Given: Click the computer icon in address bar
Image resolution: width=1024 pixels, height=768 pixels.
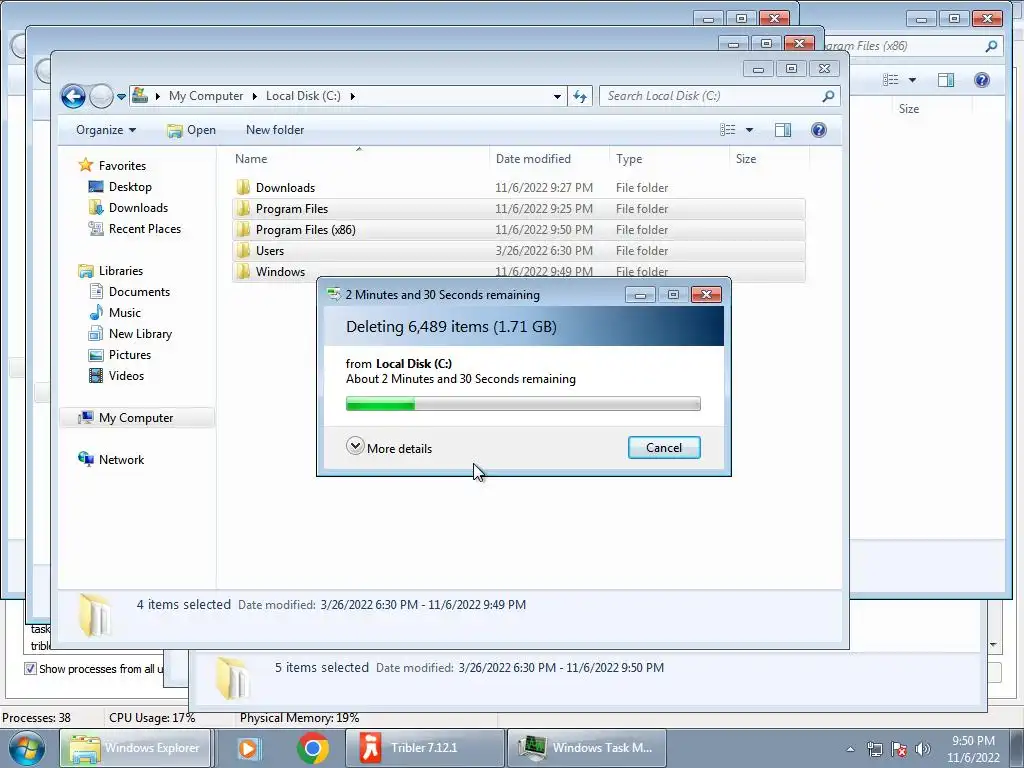Looking at the screenshot, I should (140, 96).
